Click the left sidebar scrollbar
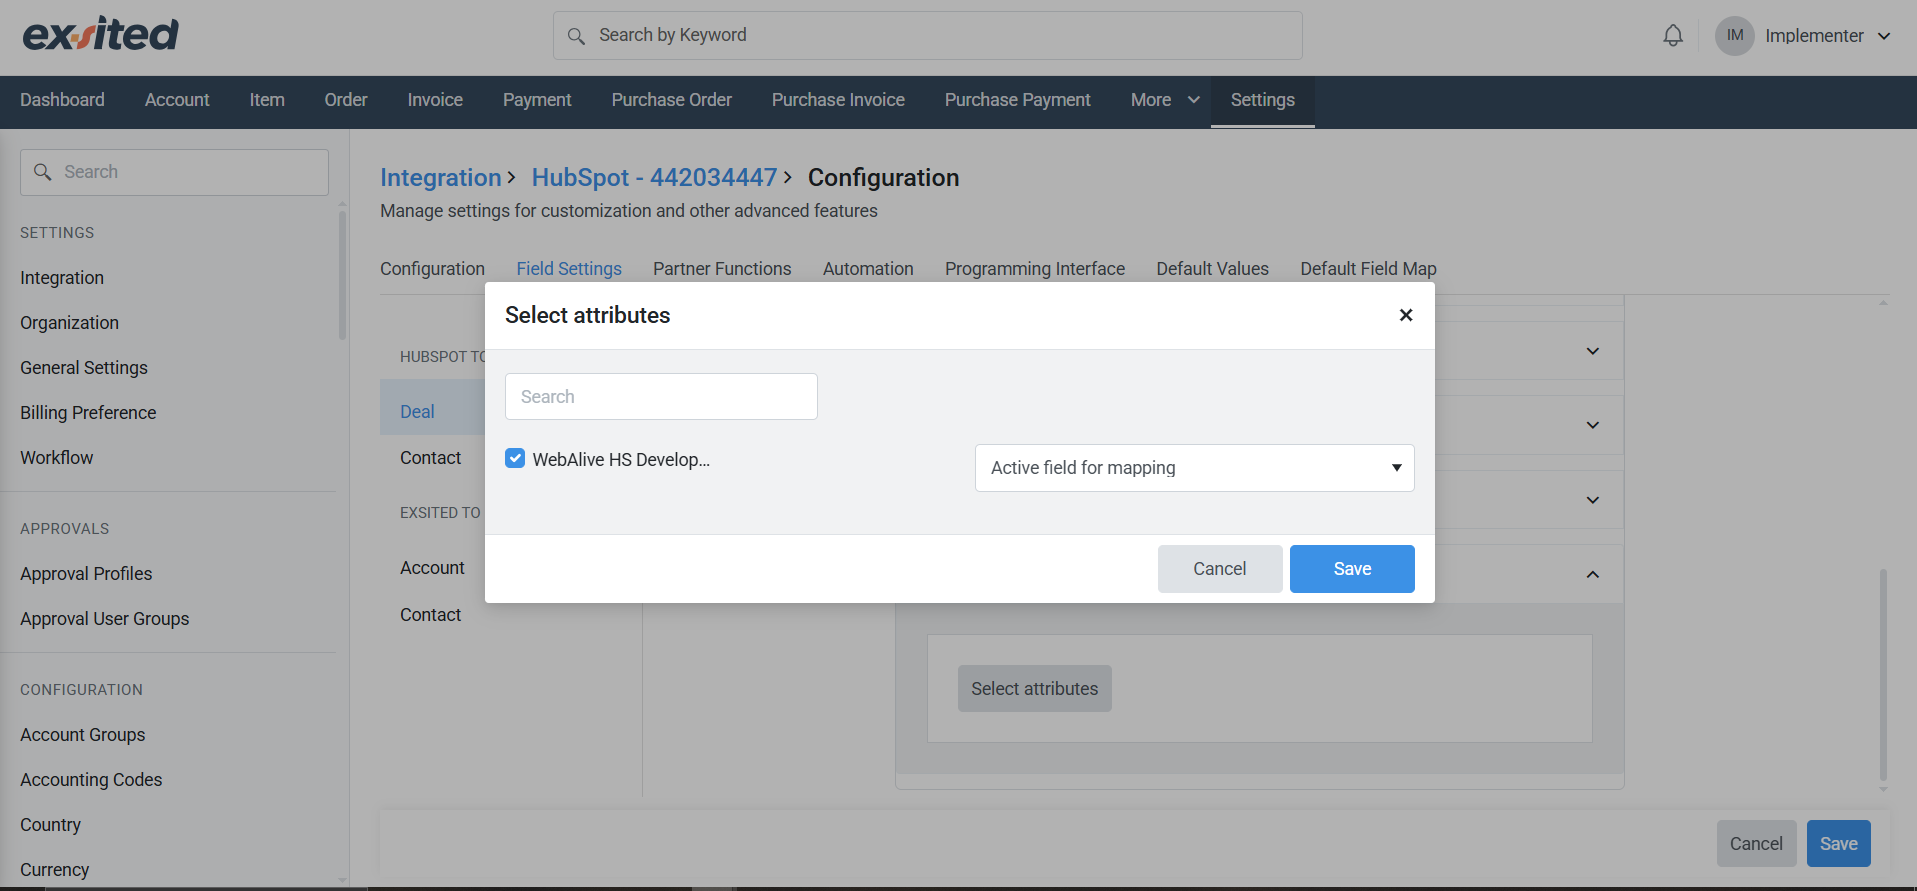This screenshot has height=891, width=1917. (x=342, y=275)
